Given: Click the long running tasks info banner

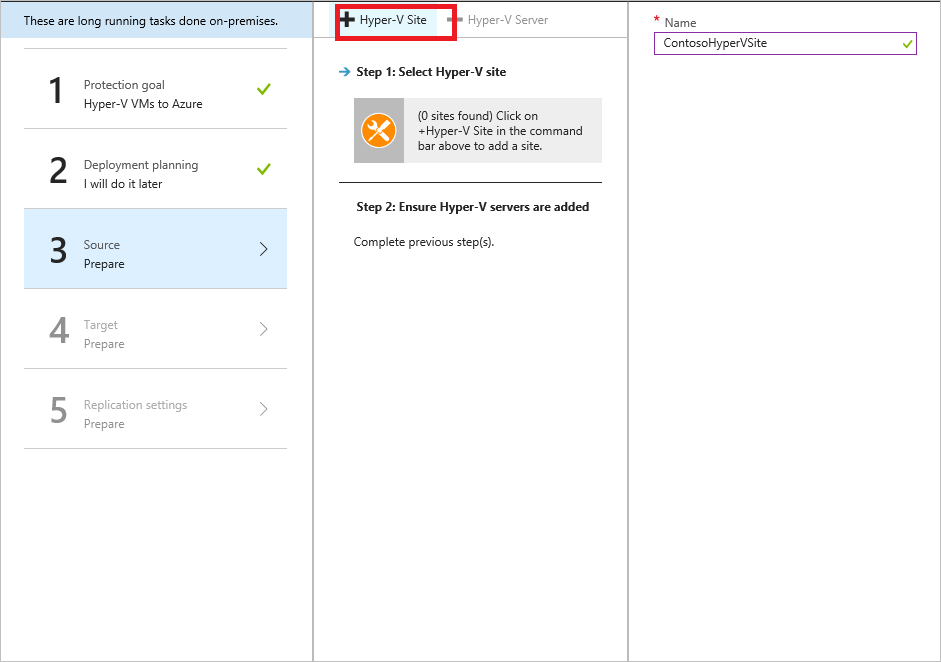Looking at the screenshot, I should coord(151,21).
